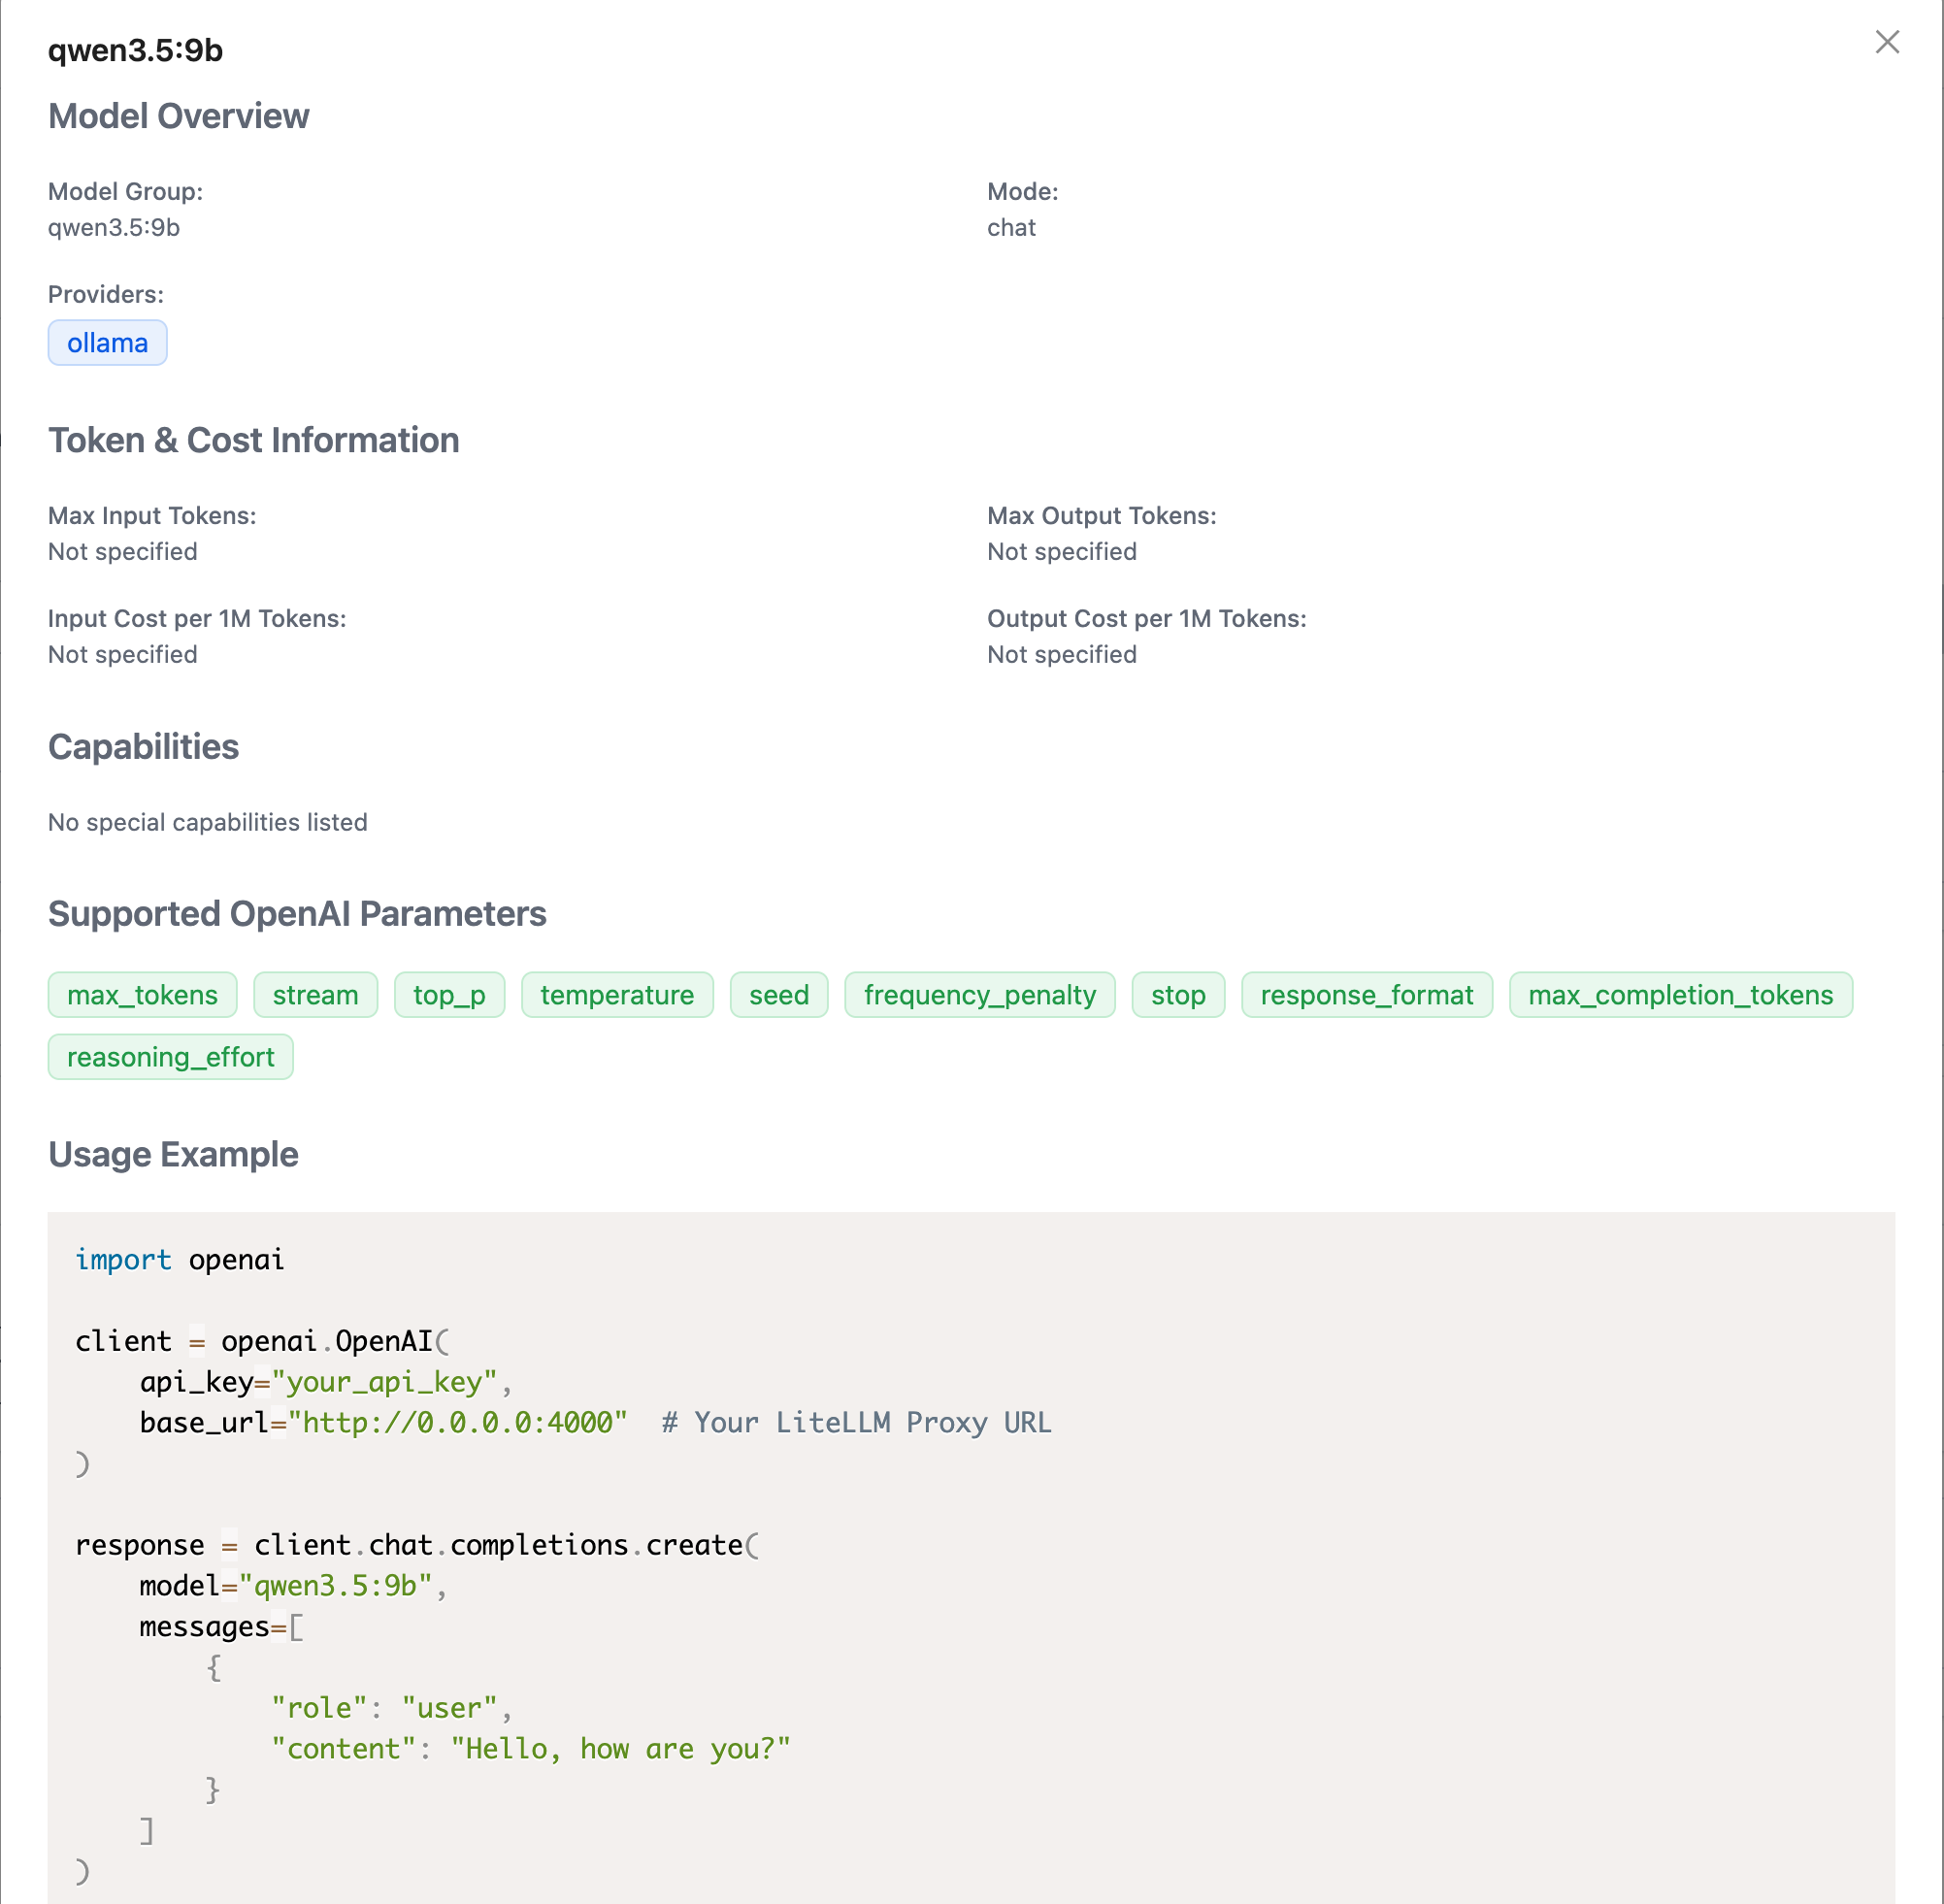Click the Supported OpenAI Parameters heading
Screen dimensions: 1944x1904
[297, 914]
